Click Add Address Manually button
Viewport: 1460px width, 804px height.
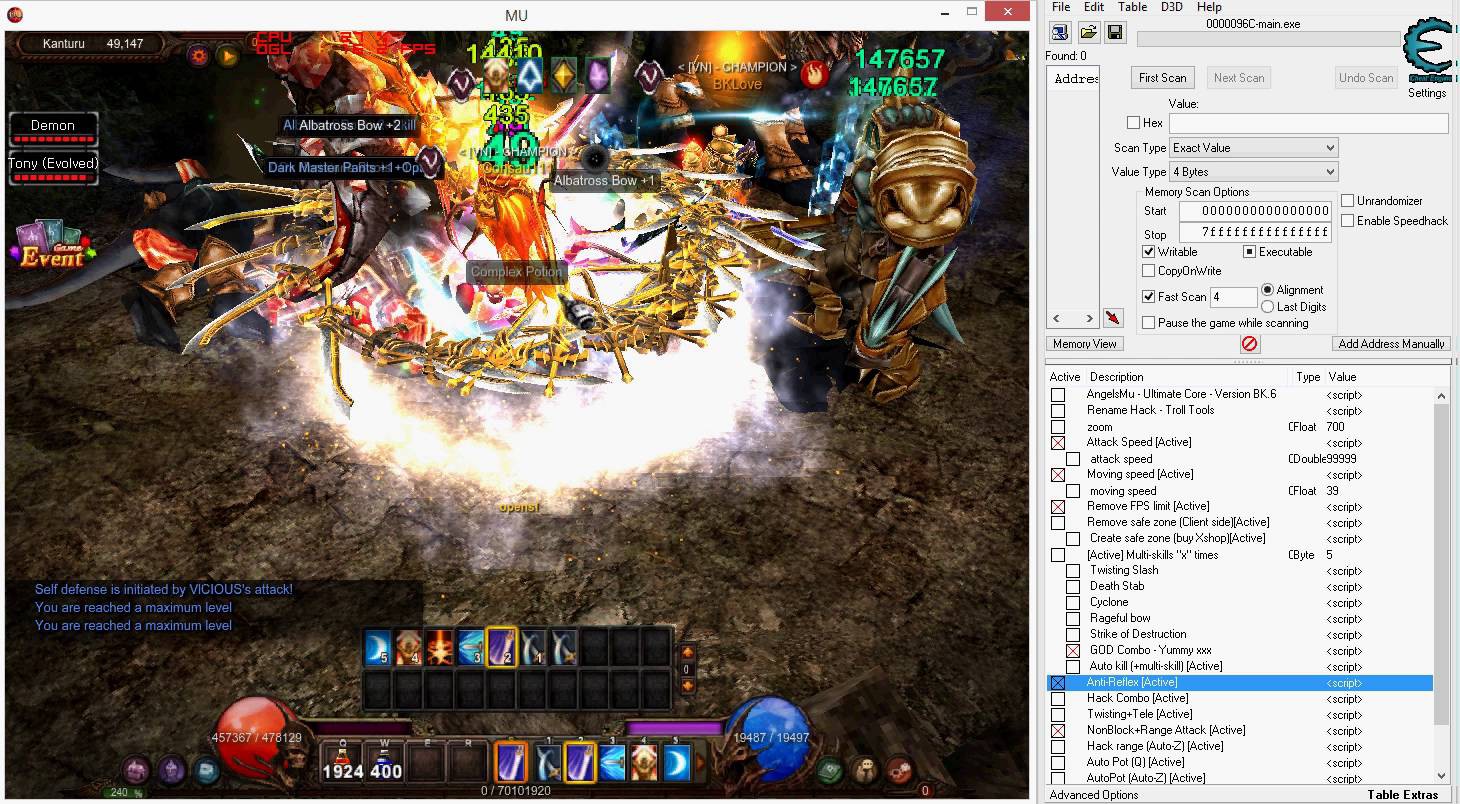tap(1391, 344)
